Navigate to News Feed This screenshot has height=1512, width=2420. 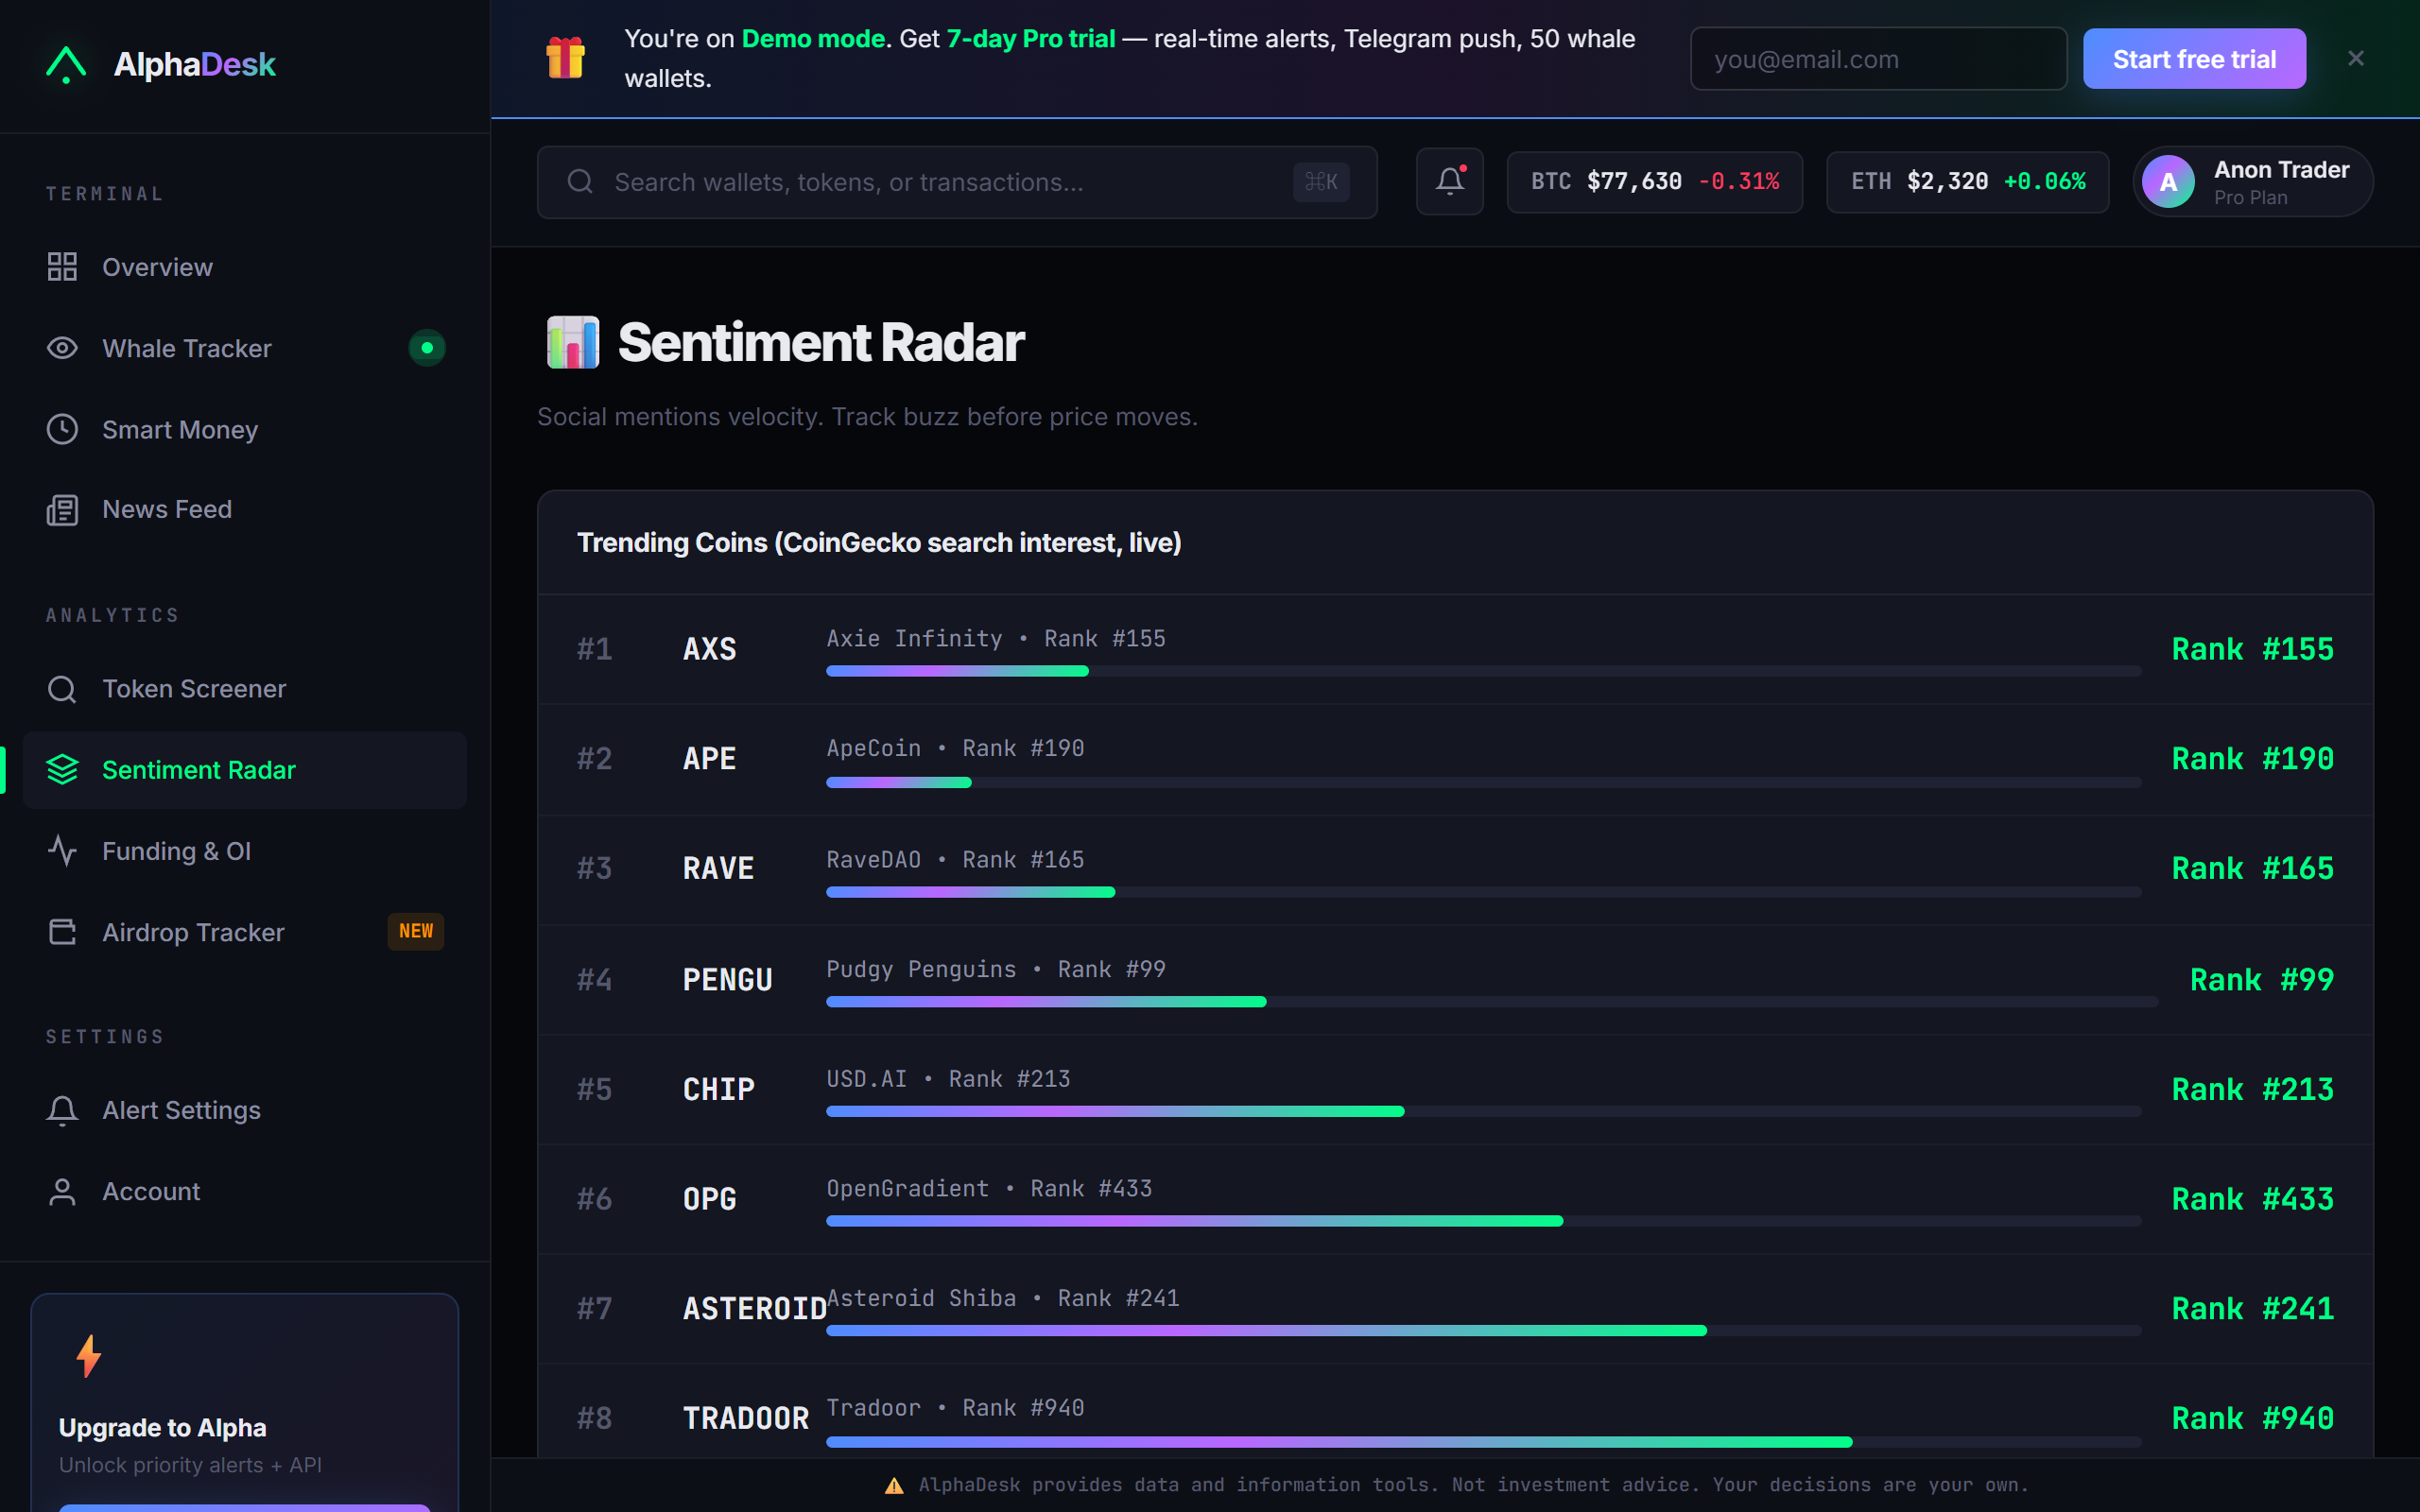245,510
